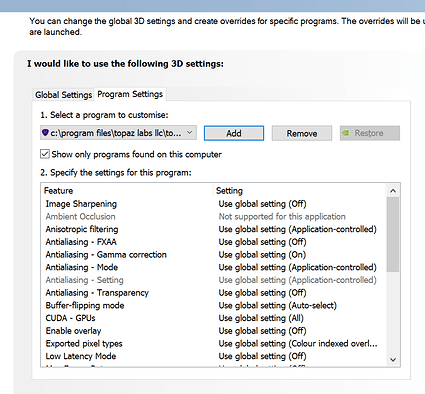Viewport: 425px width, 394px height.
Task: Open Low Latency Mode setting value
Action: click(262, 356)
